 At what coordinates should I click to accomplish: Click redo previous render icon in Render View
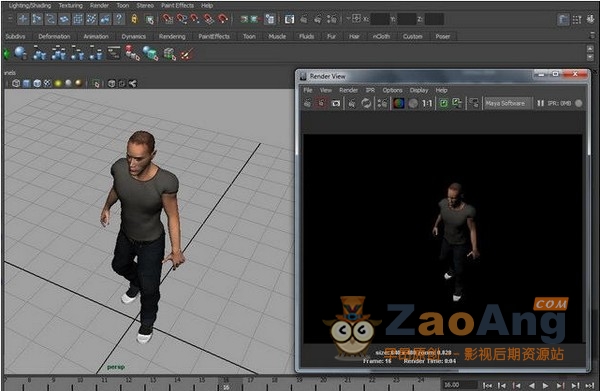click(307, 103)
